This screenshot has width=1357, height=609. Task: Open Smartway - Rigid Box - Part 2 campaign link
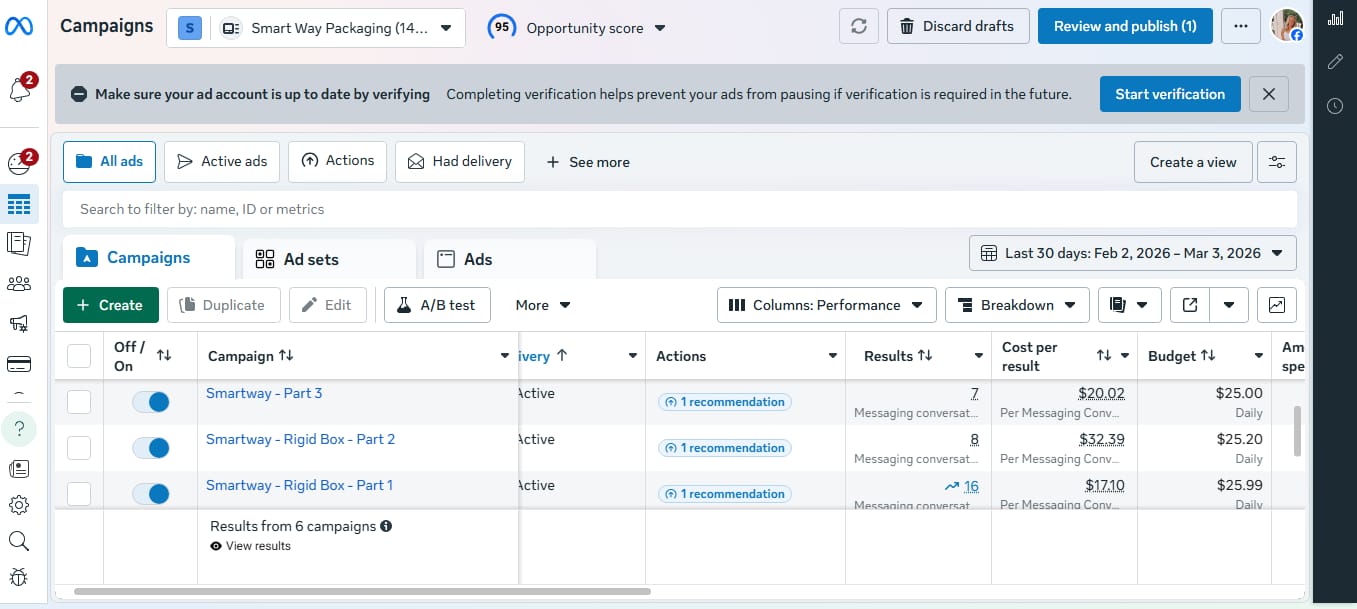(300, 439)
